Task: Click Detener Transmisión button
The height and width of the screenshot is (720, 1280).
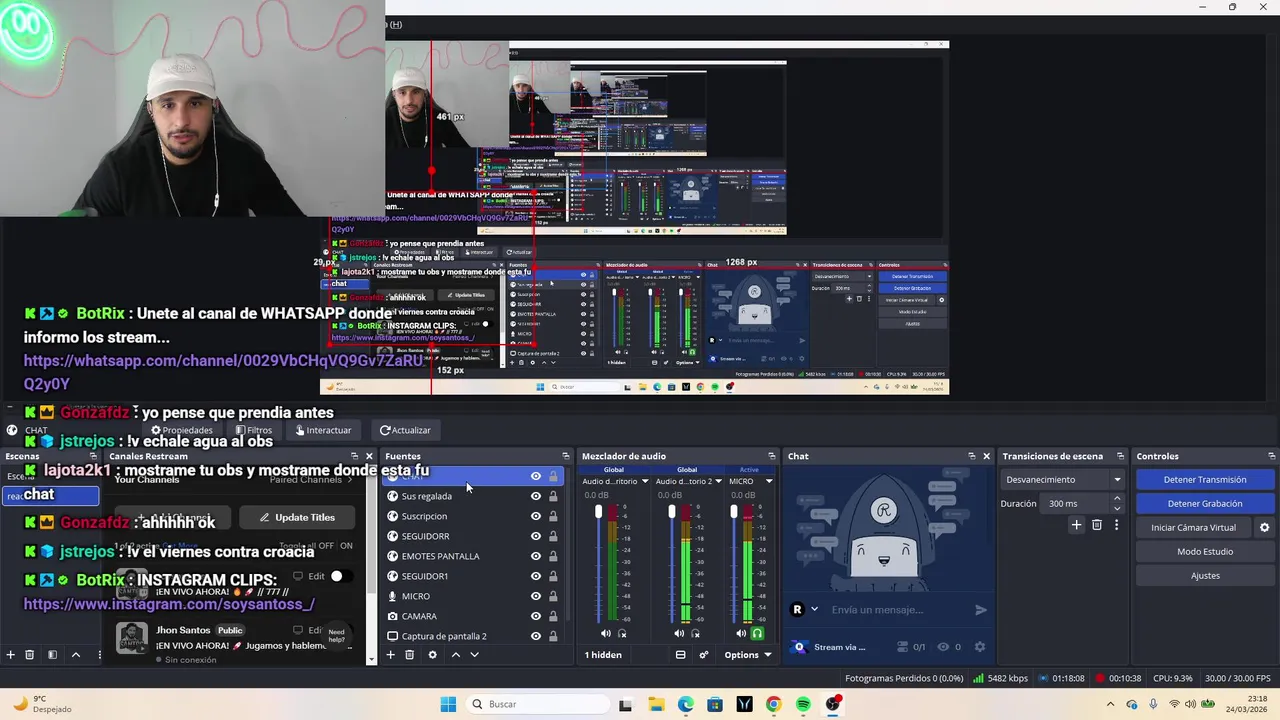Action: tap(1205, 479)
